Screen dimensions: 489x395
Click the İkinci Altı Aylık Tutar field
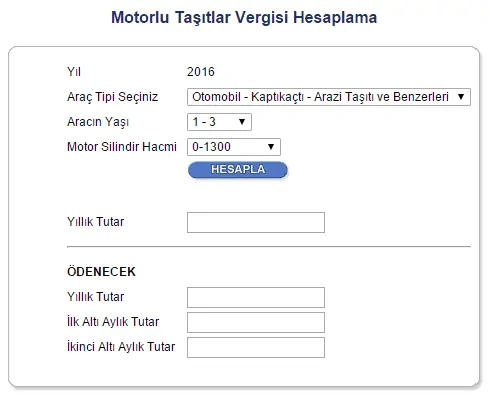click(256, 347)
